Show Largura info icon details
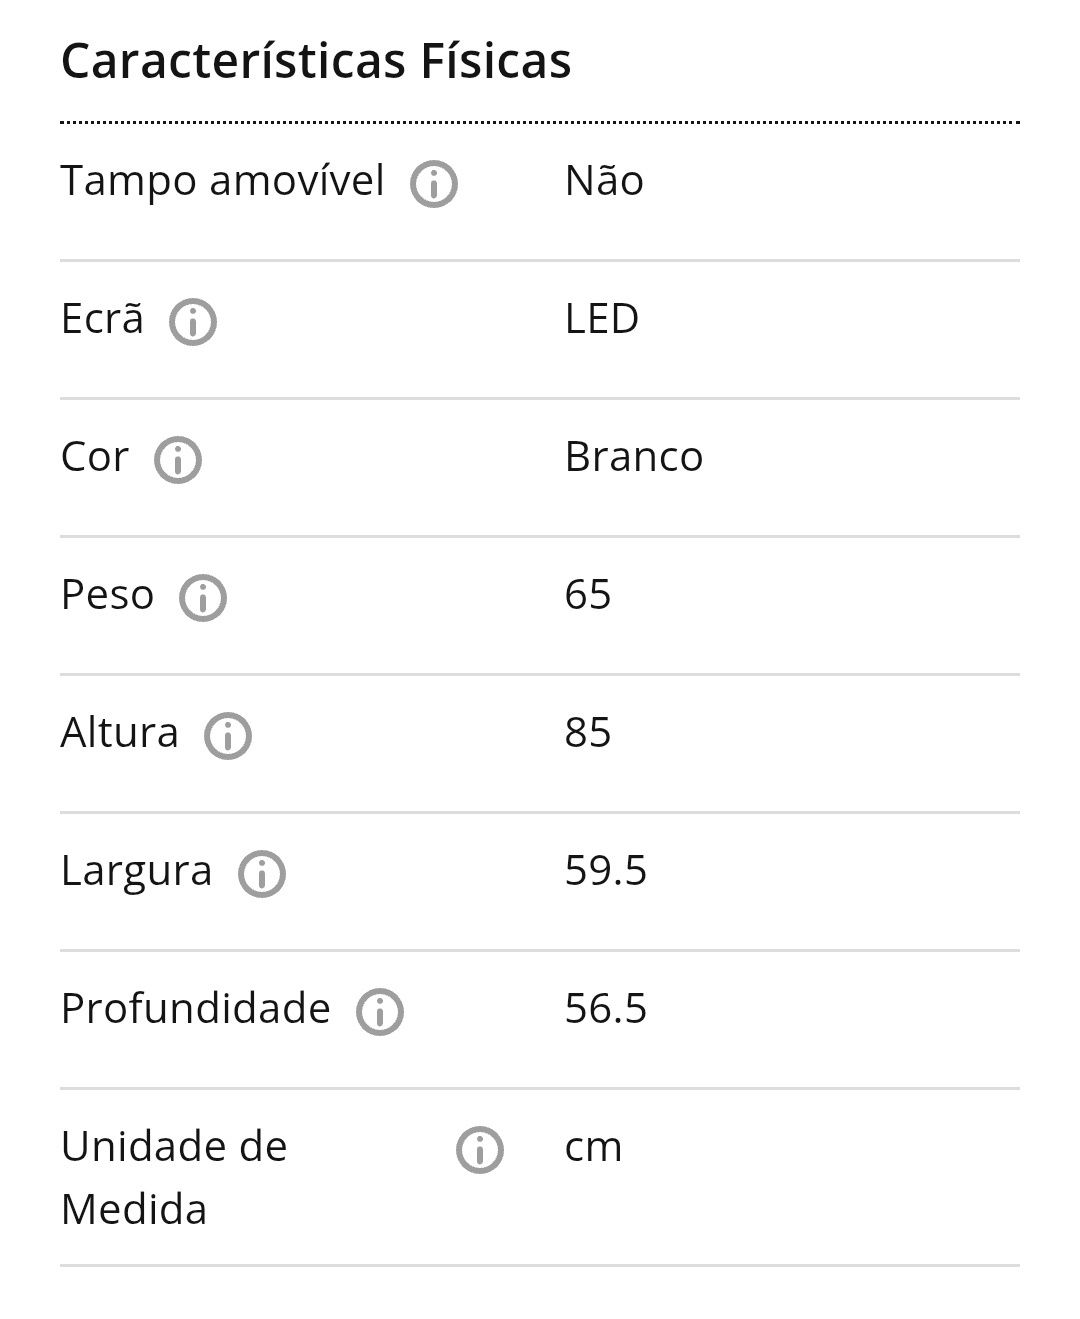 click(262, 874)
